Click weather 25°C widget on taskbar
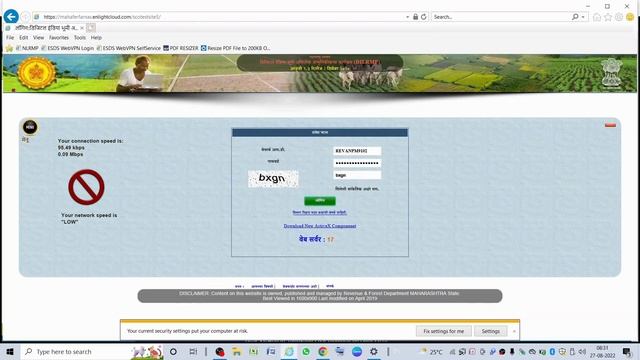This screenshot has height=360, width=640. click(432, 351)
